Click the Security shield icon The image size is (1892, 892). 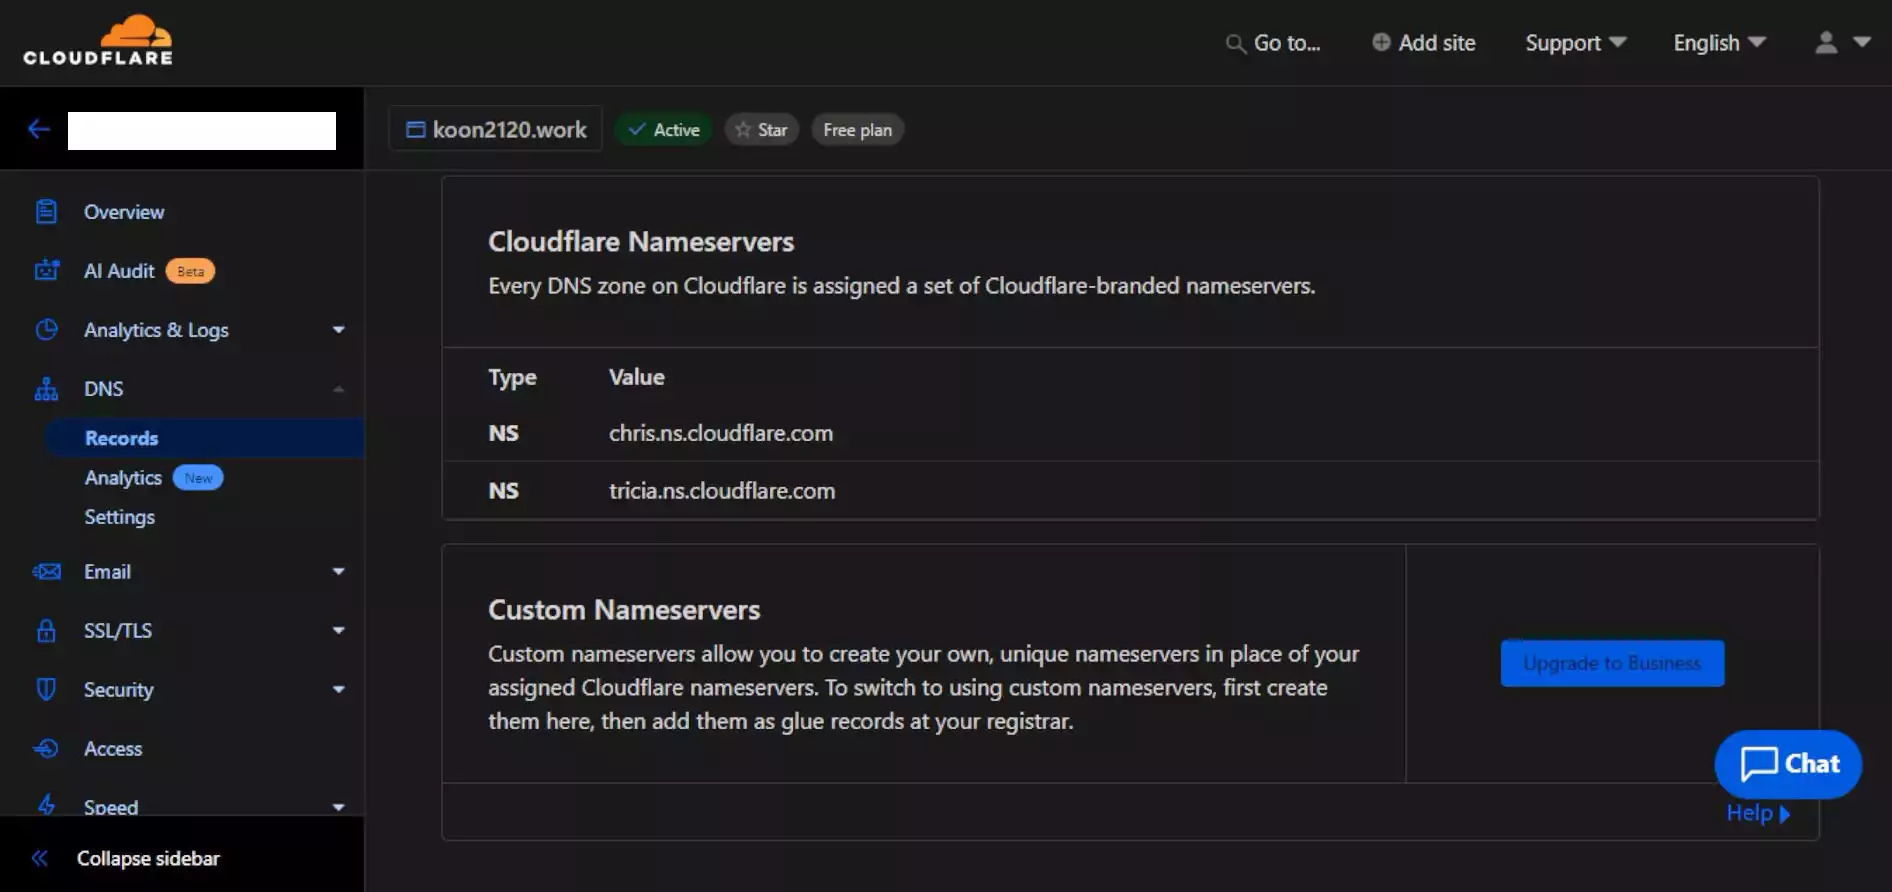pyautogui.click(x=46, y=689)
